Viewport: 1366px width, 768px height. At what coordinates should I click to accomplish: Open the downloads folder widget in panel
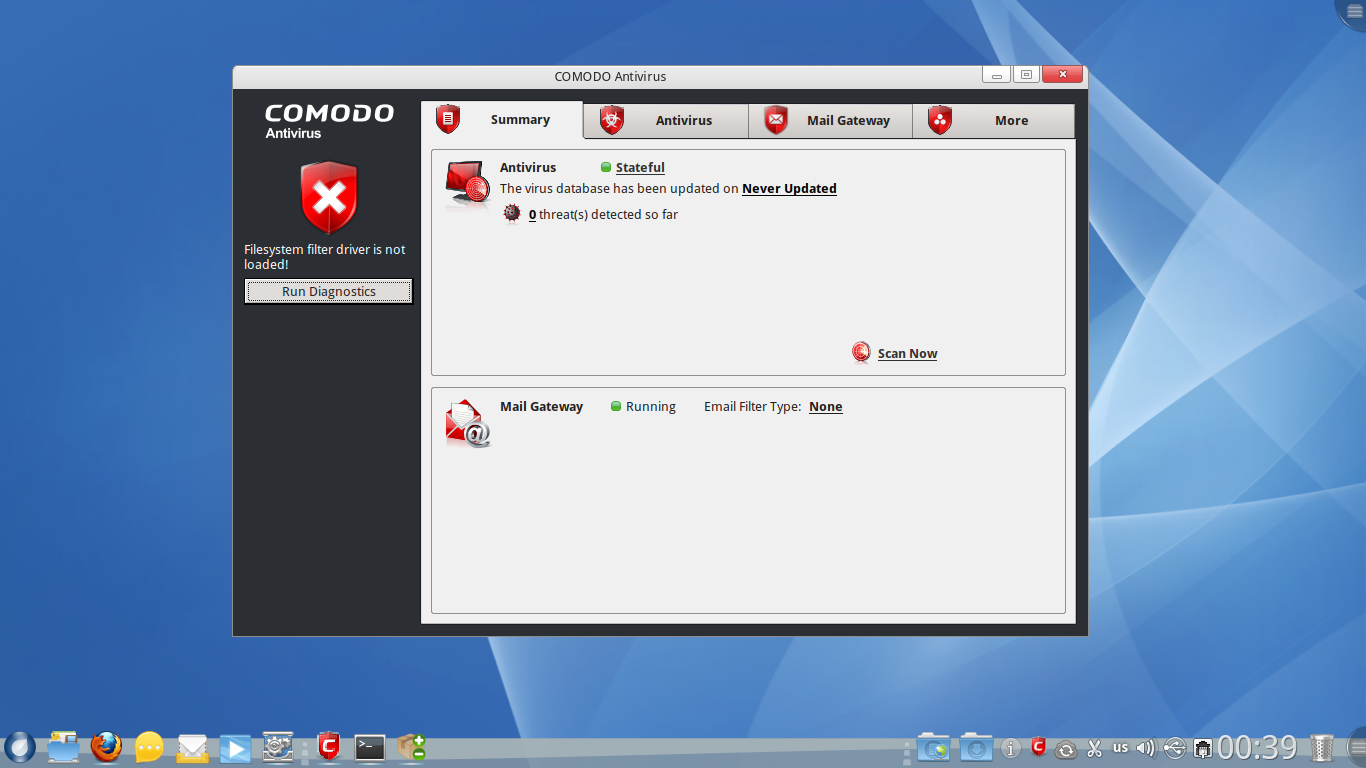coord(976,747)
